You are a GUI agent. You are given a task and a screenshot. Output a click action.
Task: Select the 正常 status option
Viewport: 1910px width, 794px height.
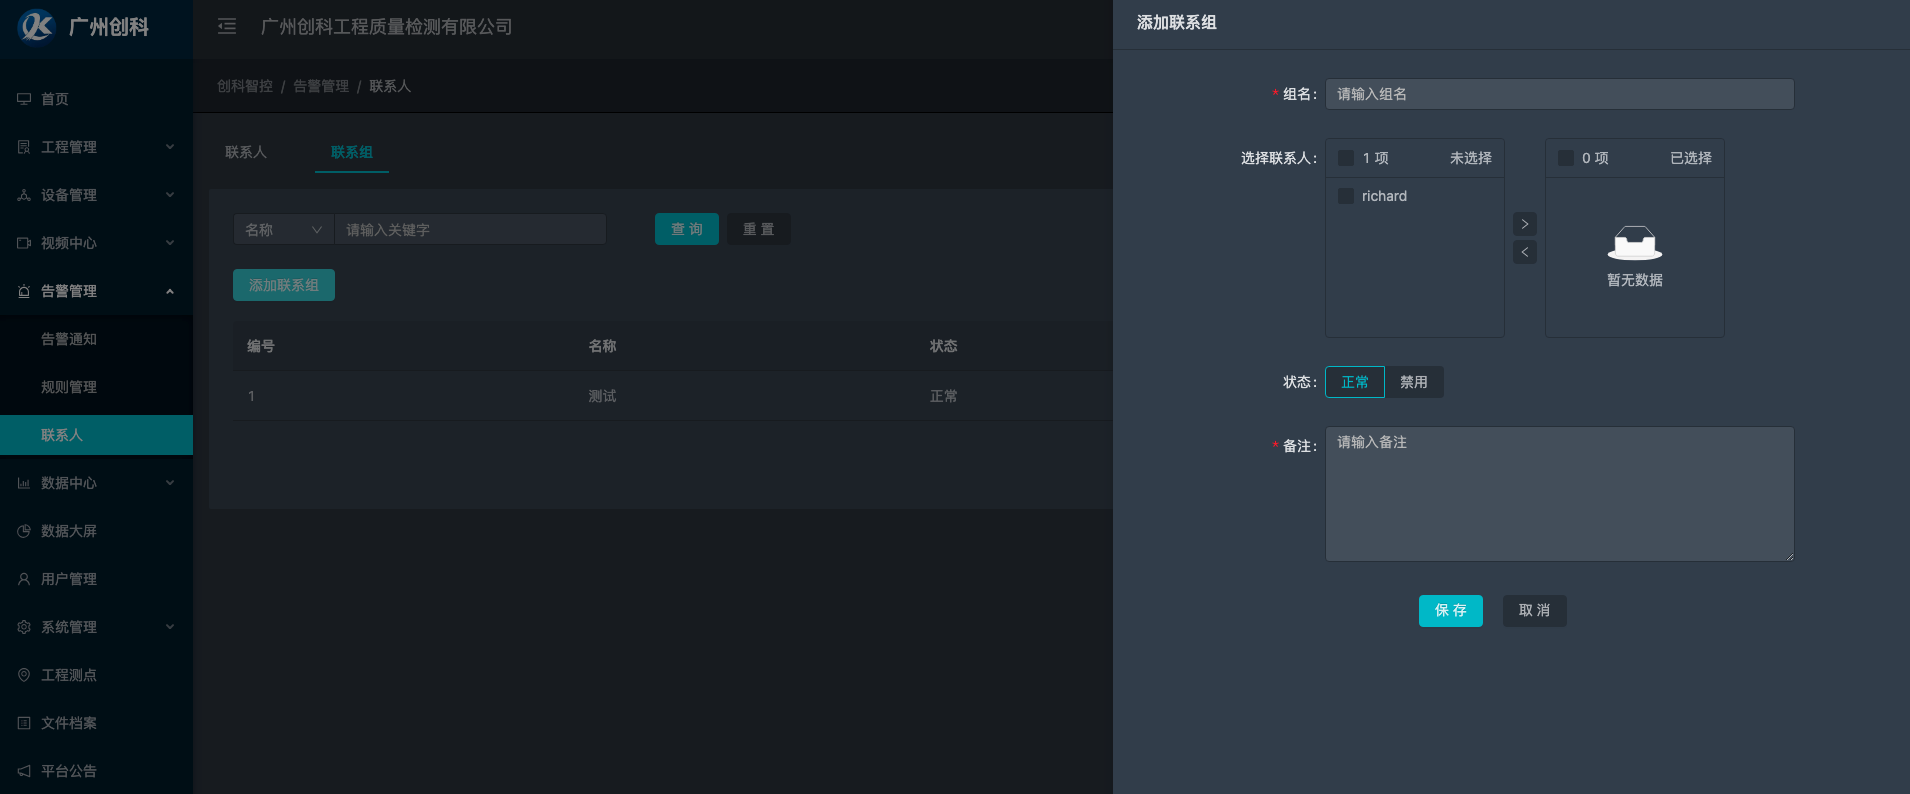[x=1355, y=382]
